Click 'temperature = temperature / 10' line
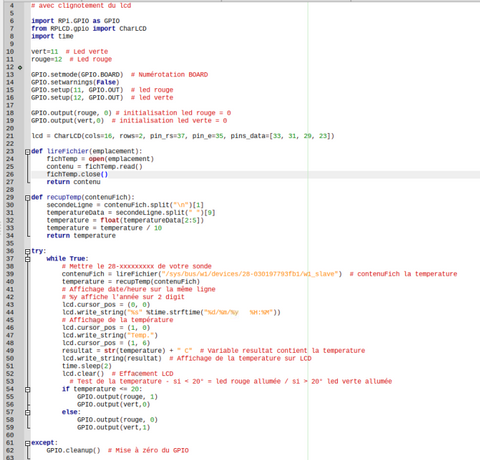 coord(104,228)
